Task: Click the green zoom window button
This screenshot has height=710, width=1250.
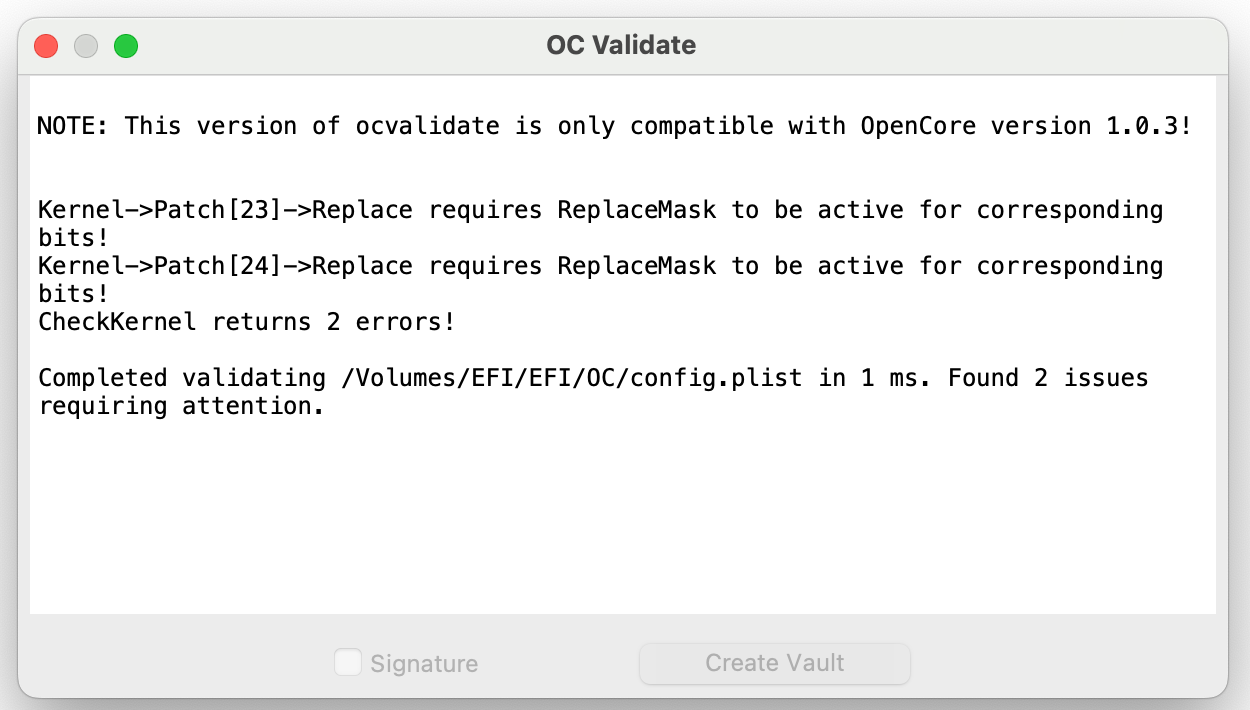Action: pyautogui.click(x=125, y=46)
